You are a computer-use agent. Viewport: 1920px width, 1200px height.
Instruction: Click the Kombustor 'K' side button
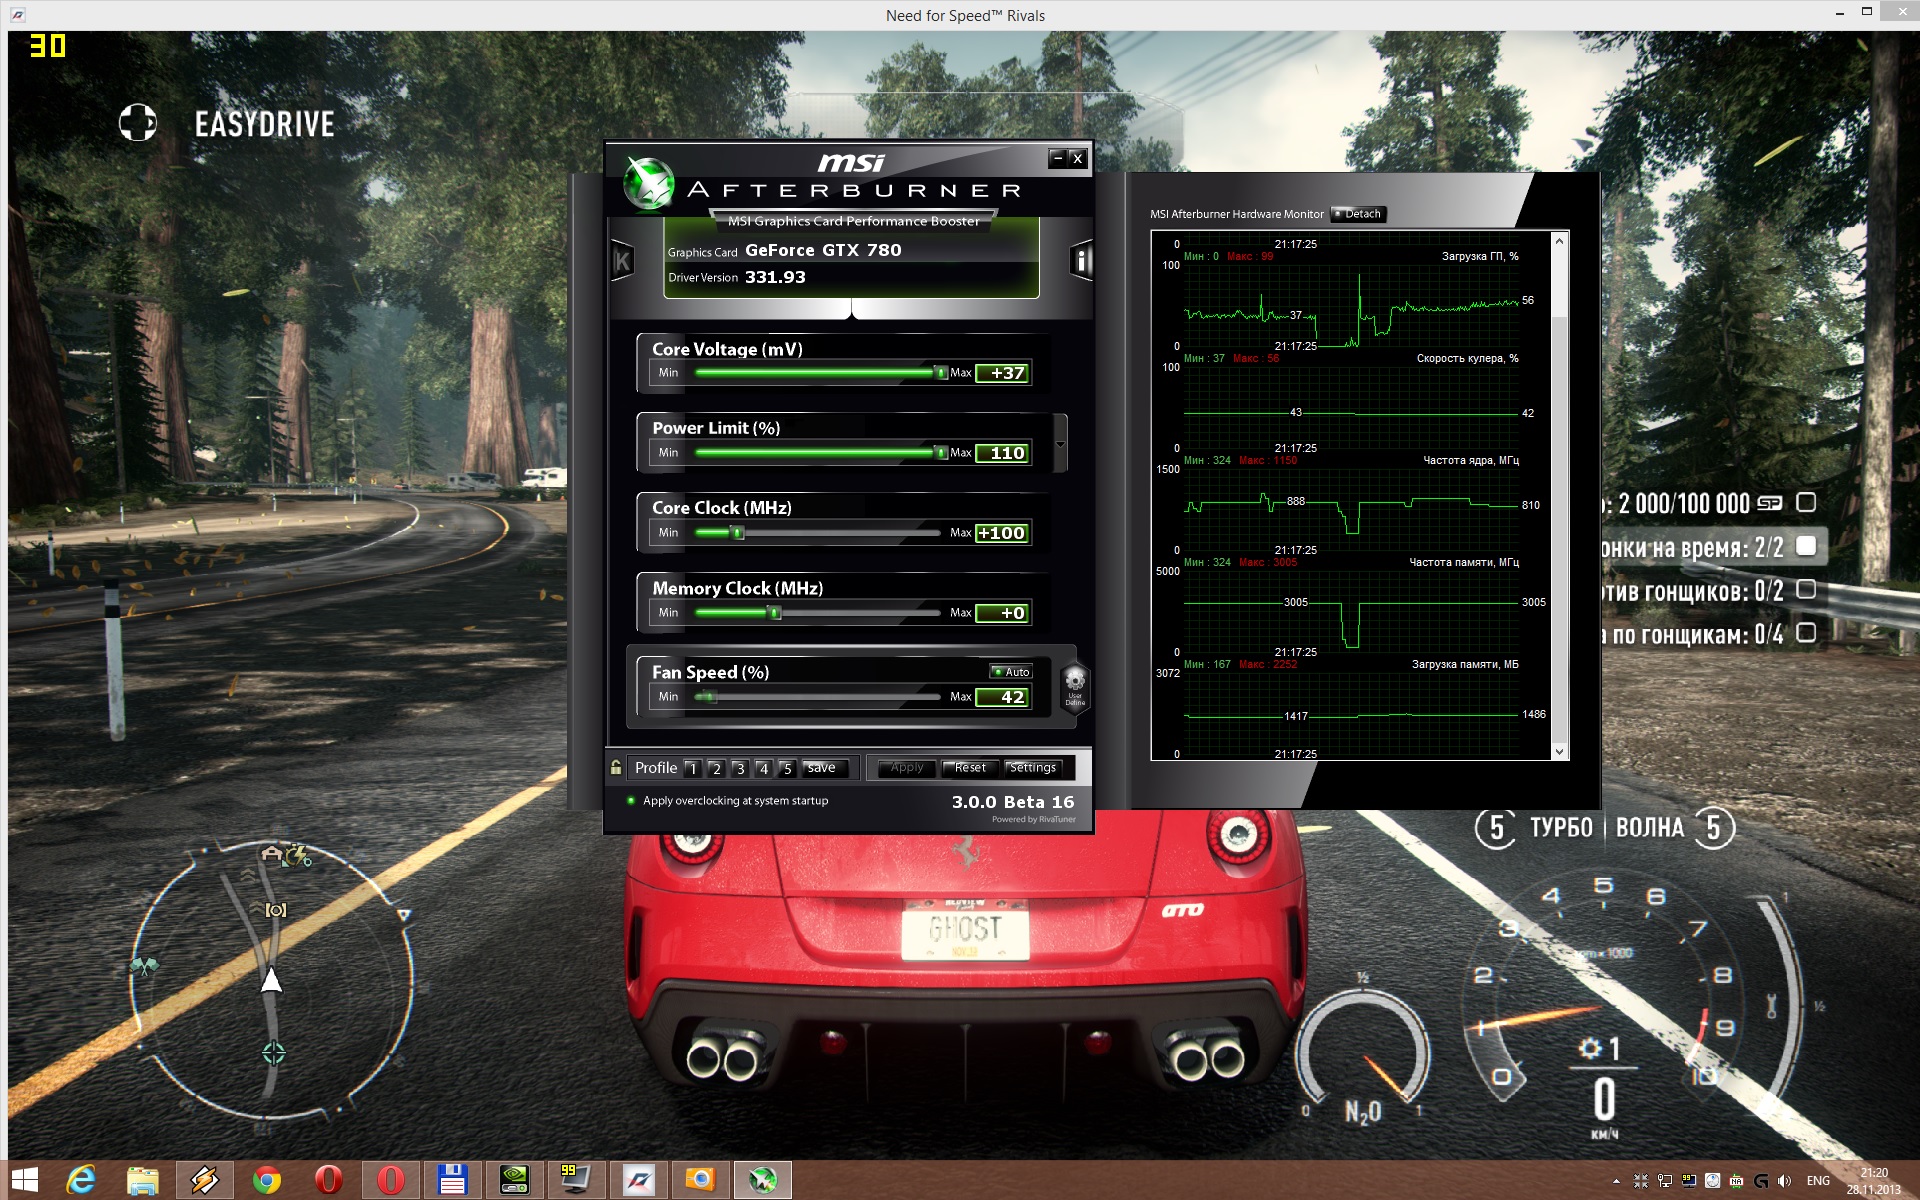click(x=622, y=262)
